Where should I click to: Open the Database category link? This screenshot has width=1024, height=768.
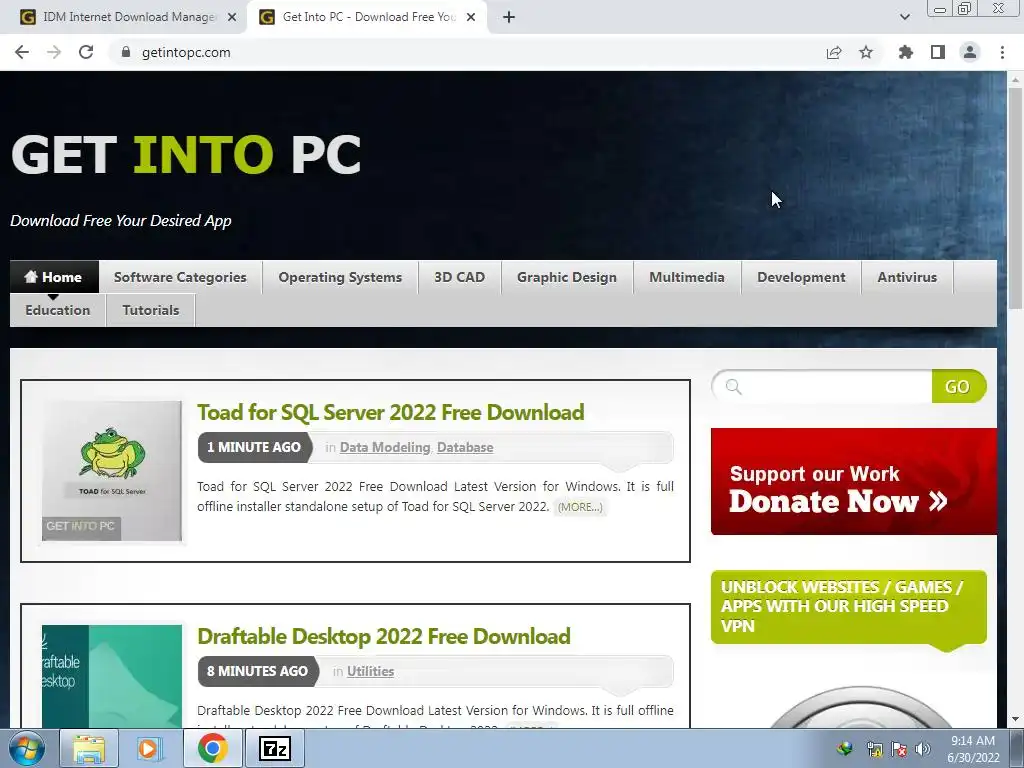click(x=465, y=447)
